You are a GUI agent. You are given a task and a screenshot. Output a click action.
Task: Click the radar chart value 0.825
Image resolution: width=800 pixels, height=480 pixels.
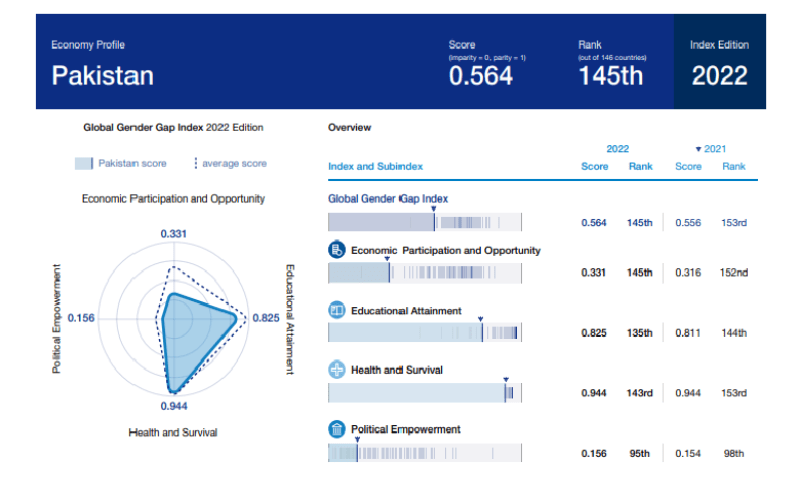pyautogui.click(x=266, y=318)
